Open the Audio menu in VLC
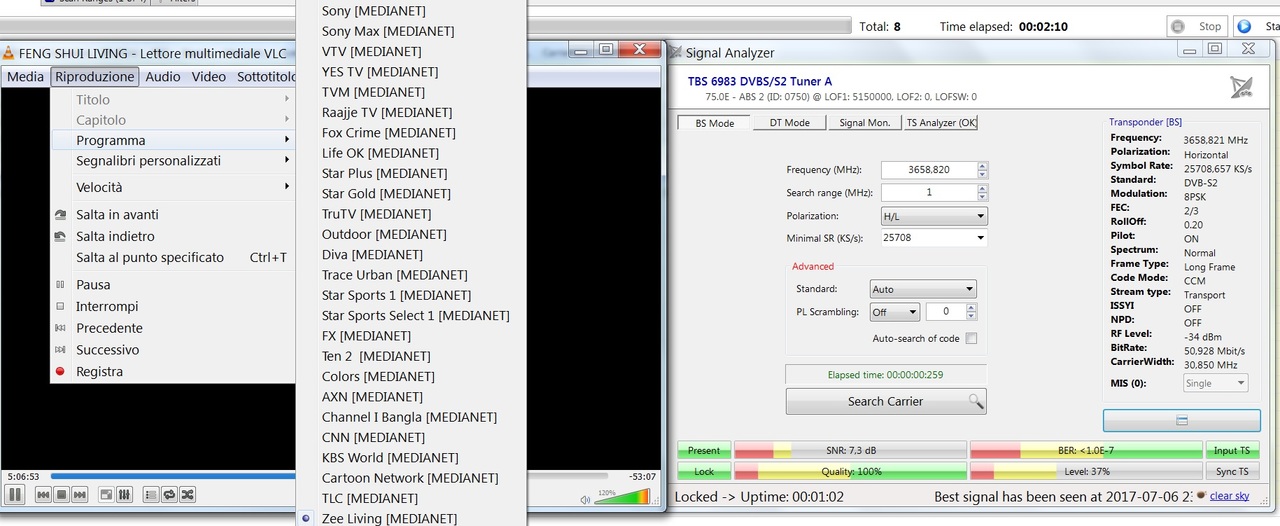Screen dimensions: 1280x526 tap(163, 77)
